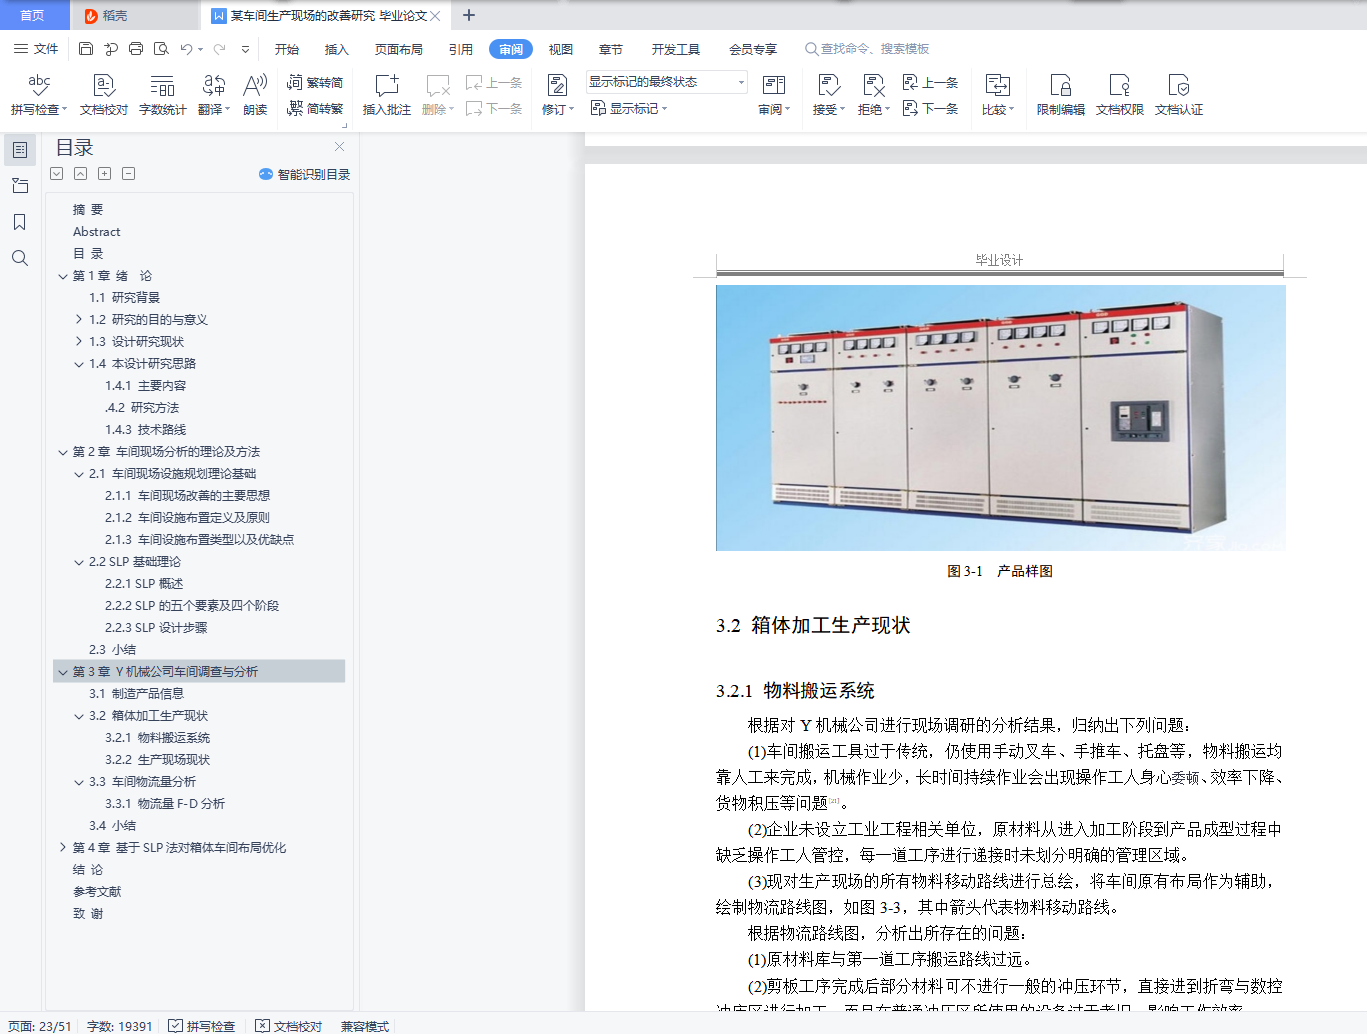Collapse Chapter 2 outline node
The height and width of the screenshot is (1034, 1367).
point(63,452)
